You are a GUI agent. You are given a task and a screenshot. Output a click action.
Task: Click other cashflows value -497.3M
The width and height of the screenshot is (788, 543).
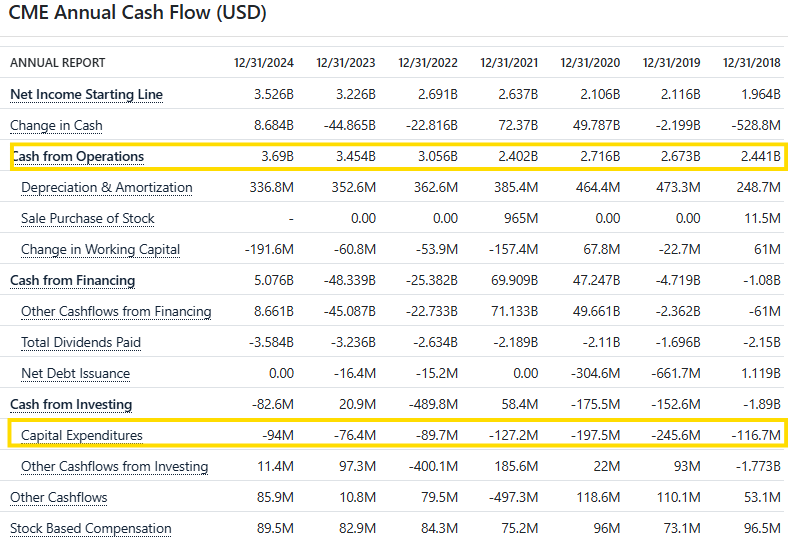tap(514, 498)
